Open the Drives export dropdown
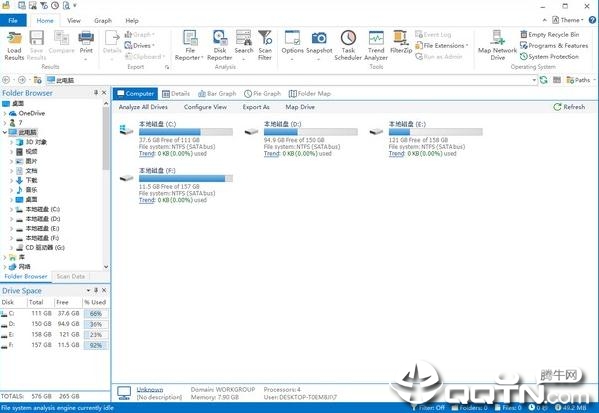Viewport: 599px width, 413px height. click(x=140, y=45)
